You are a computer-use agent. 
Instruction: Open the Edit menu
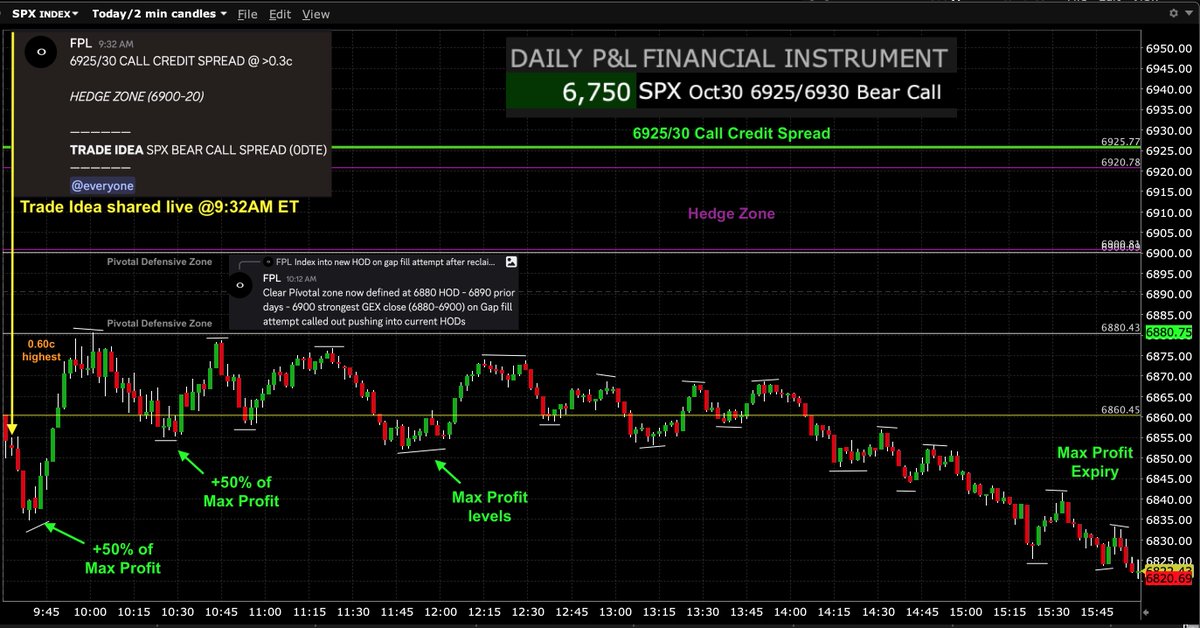tap(280, 14)
